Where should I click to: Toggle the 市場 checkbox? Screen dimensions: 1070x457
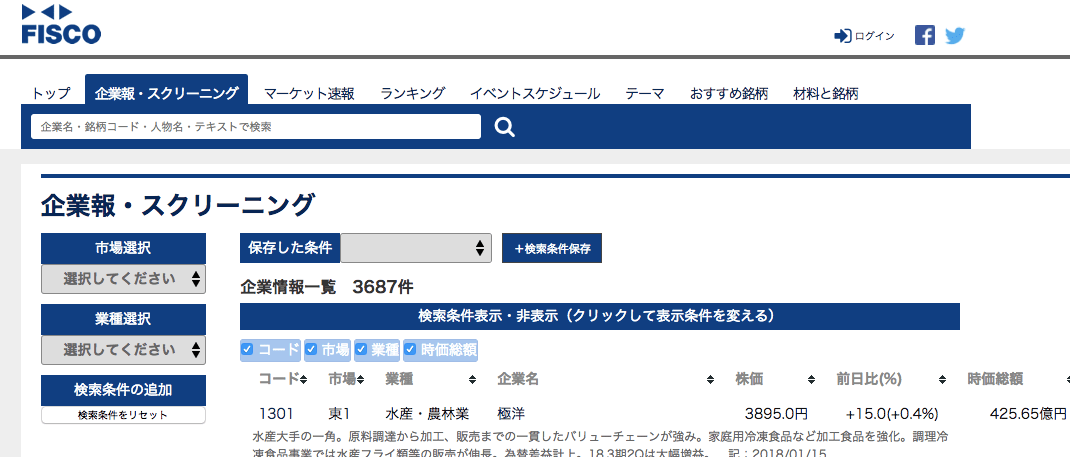(311, 350)
